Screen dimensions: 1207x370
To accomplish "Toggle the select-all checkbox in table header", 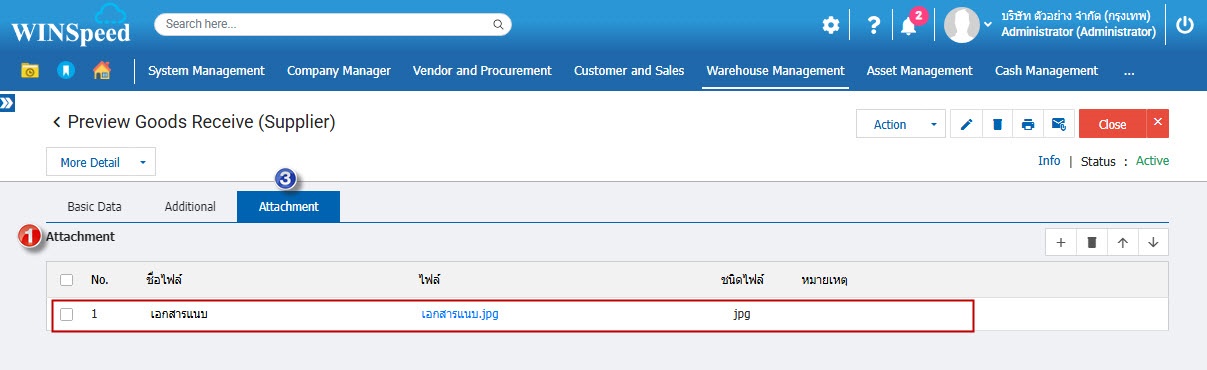I will tap(67, 280).
